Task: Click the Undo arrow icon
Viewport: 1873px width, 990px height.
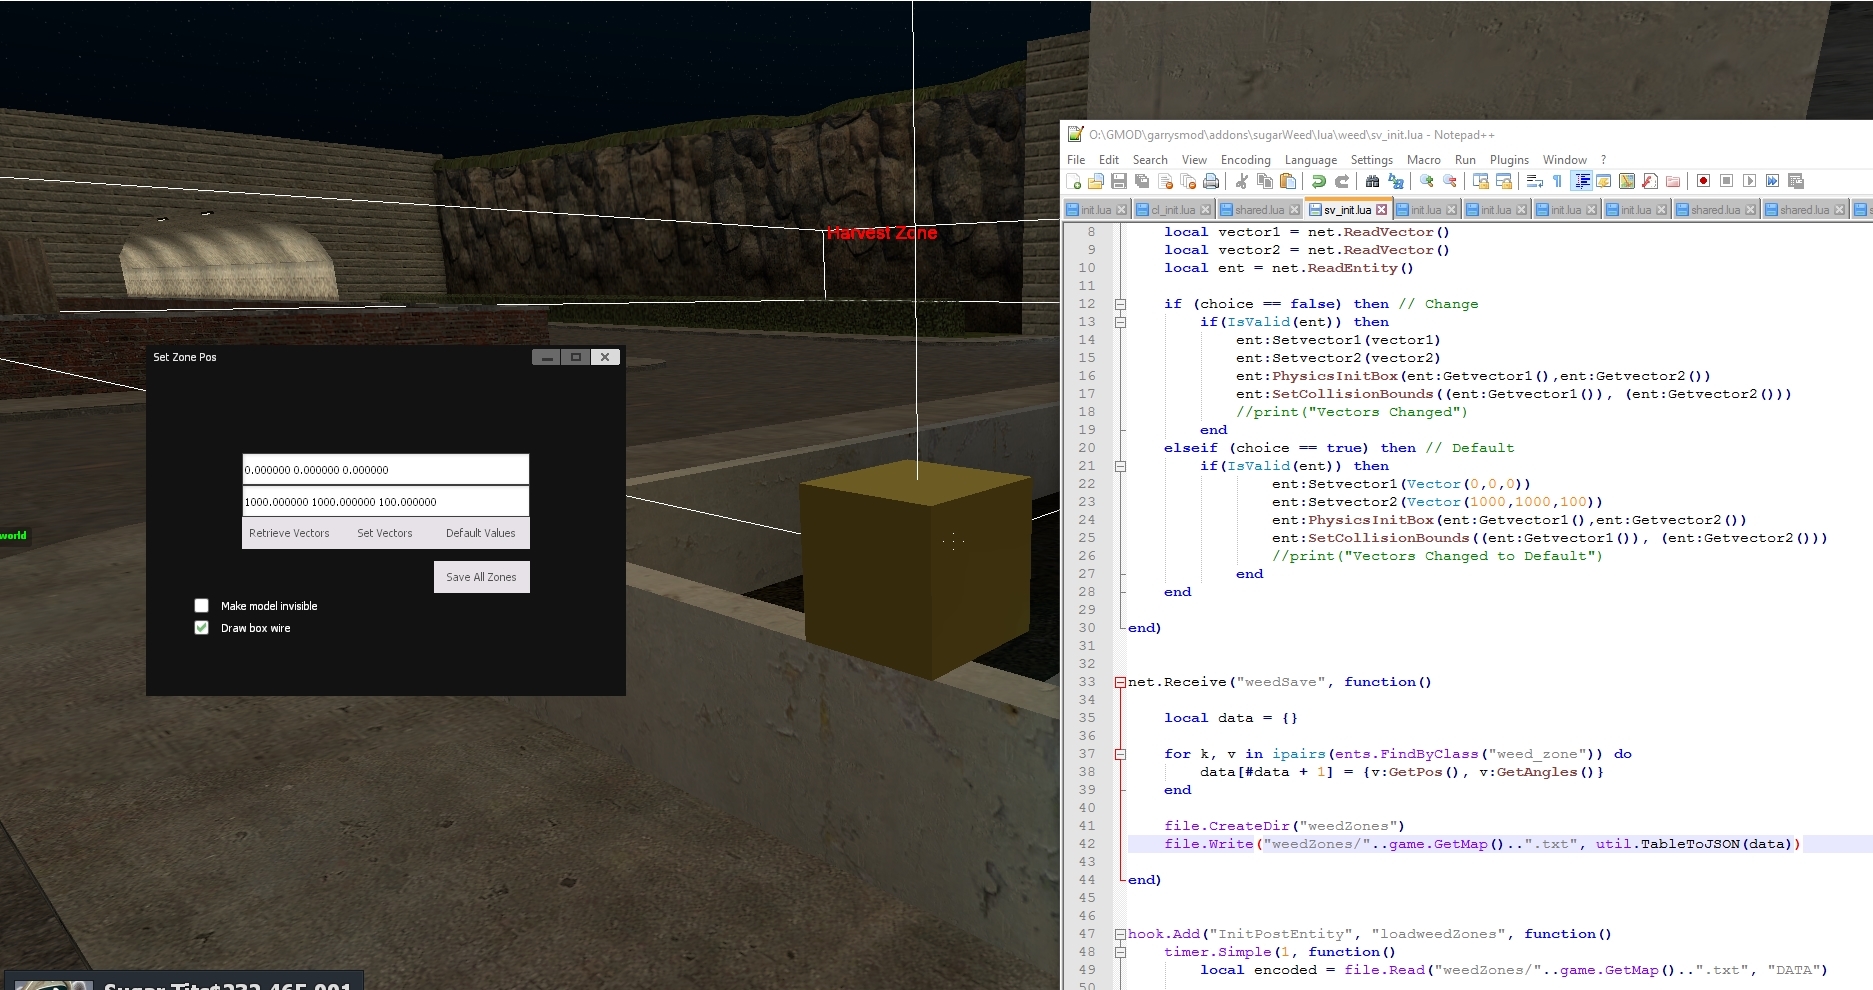Action: coord(1319,181)
